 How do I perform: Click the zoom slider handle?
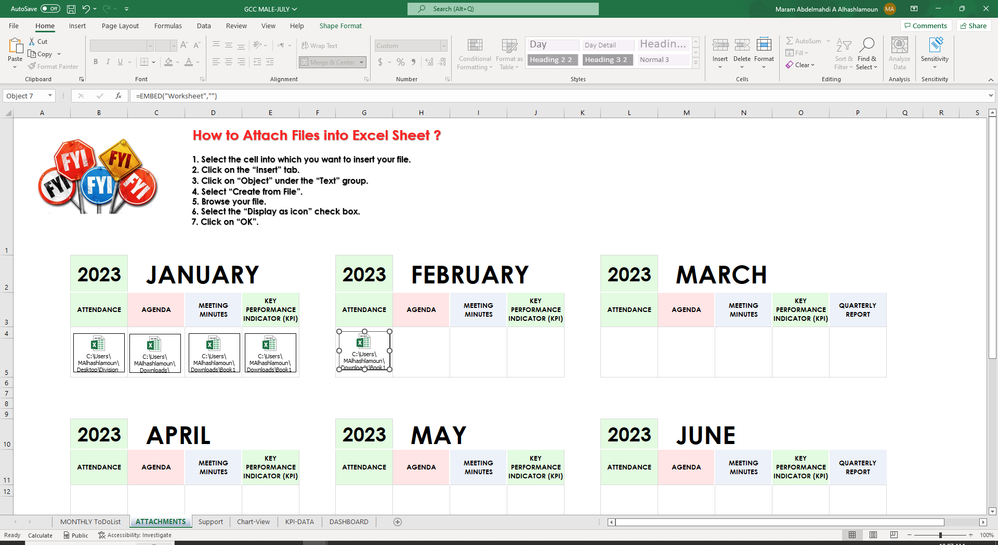click(940, 535)
